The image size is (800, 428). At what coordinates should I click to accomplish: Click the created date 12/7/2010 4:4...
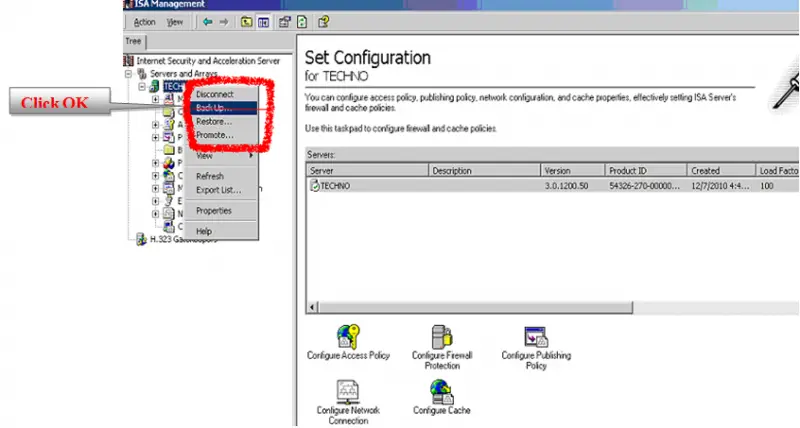tap(720, 186)
